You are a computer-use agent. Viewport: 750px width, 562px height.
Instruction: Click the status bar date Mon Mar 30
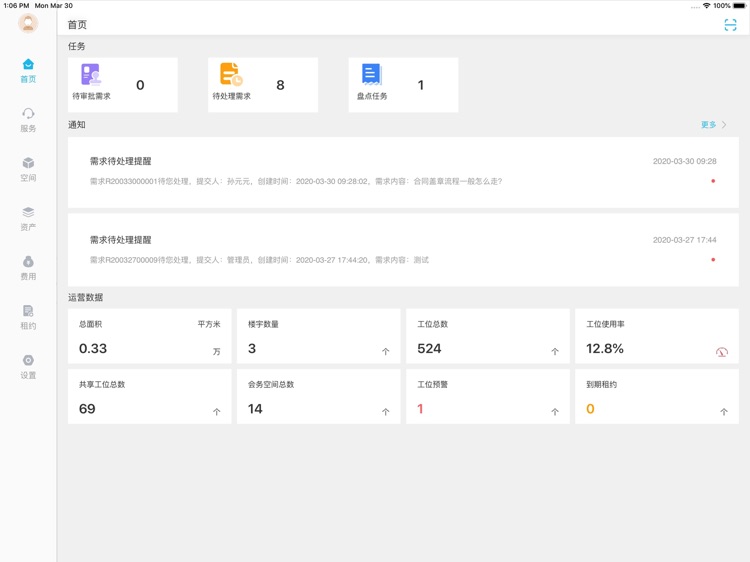[54, 6]
